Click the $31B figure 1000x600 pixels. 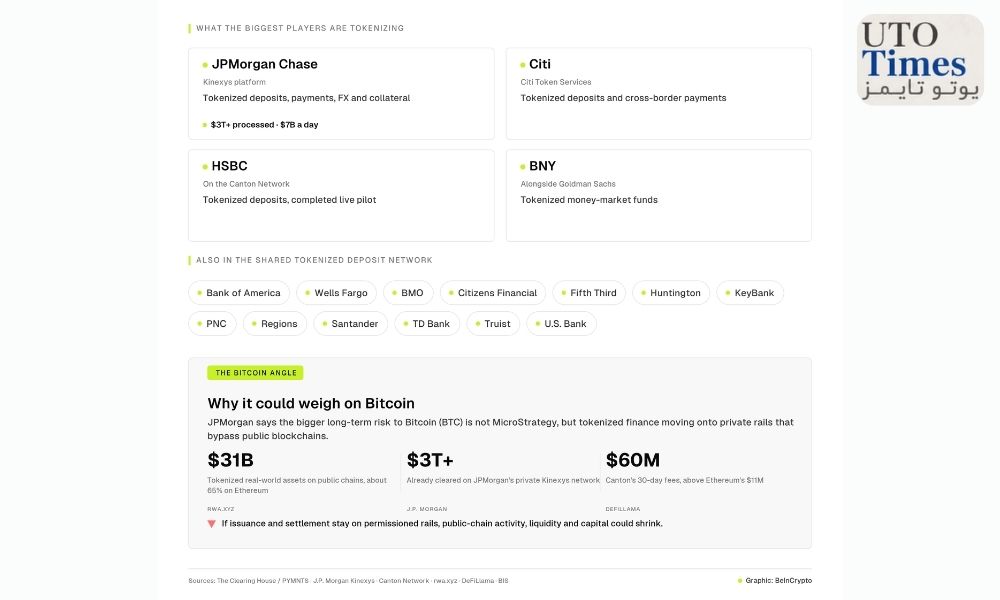pyautogui.click(x=230, y=460)
